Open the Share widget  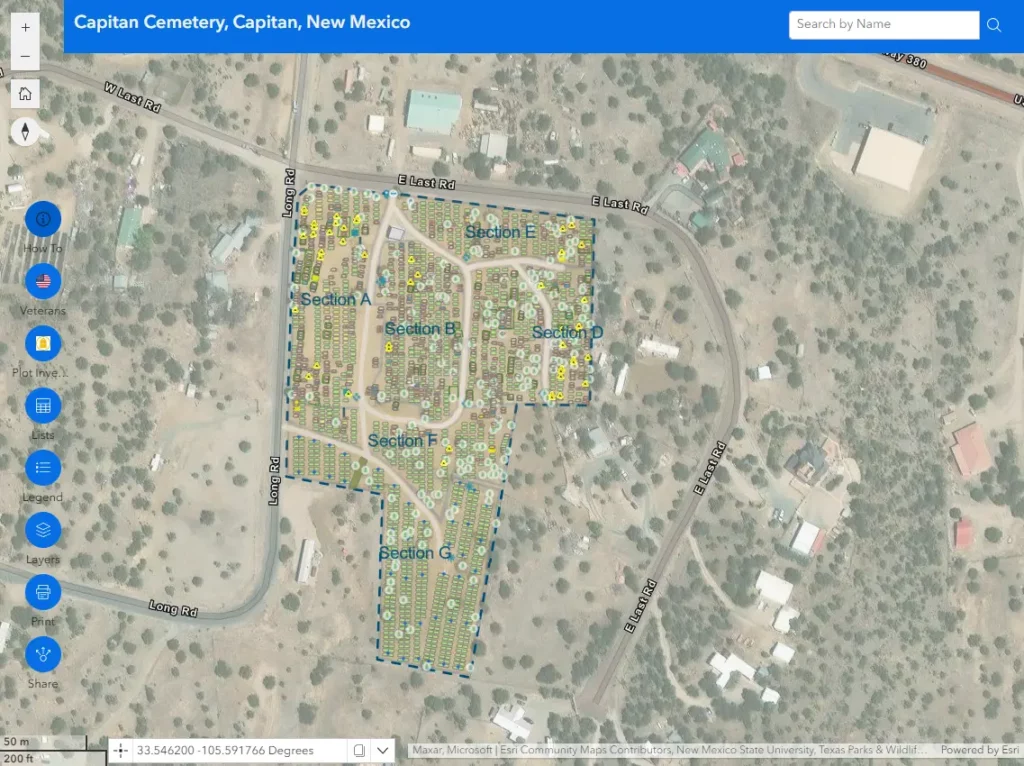43,654
